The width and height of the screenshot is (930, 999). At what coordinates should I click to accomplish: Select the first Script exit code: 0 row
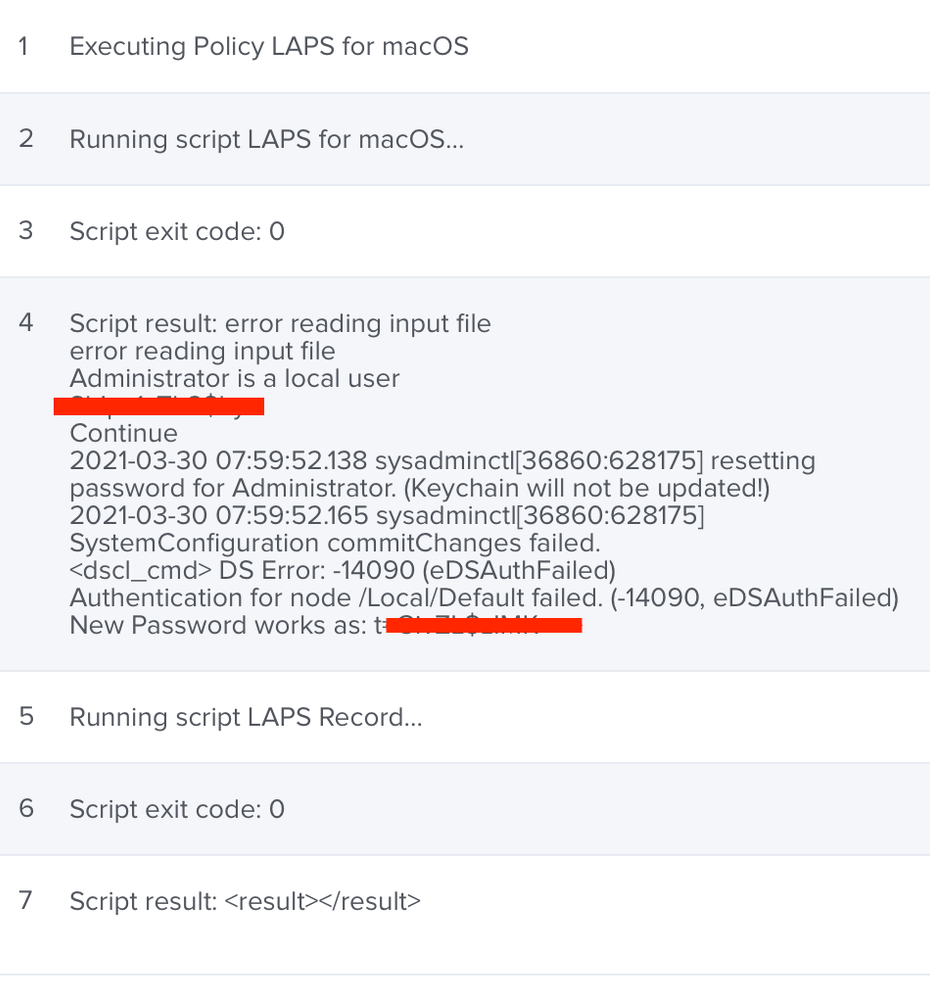[x=465, y=231]
